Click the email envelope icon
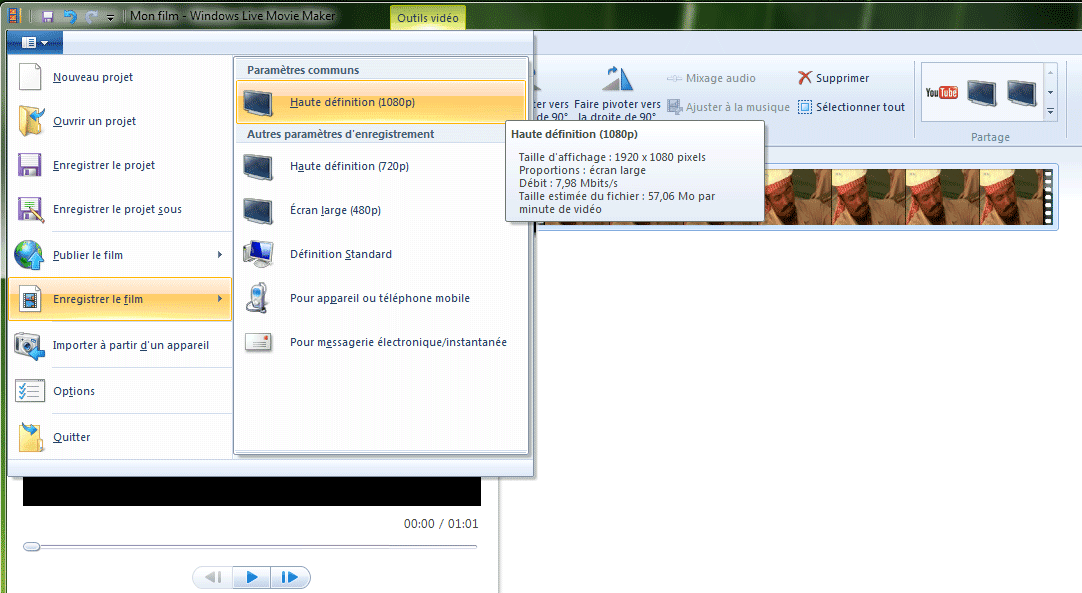Image resolution: width=1082 pixels, height=593 pixels. pyautogui.click(x=258, y=342)
